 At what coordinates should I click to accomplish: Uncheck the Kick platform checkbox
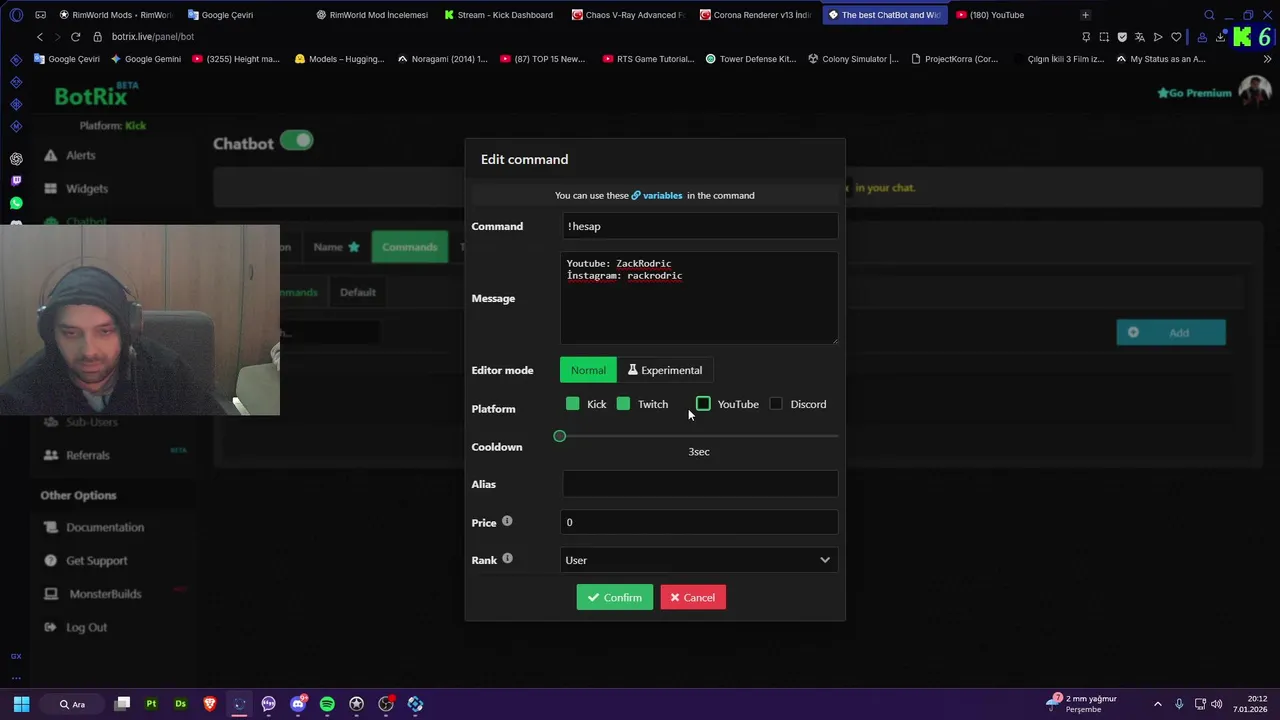point(572,404)
